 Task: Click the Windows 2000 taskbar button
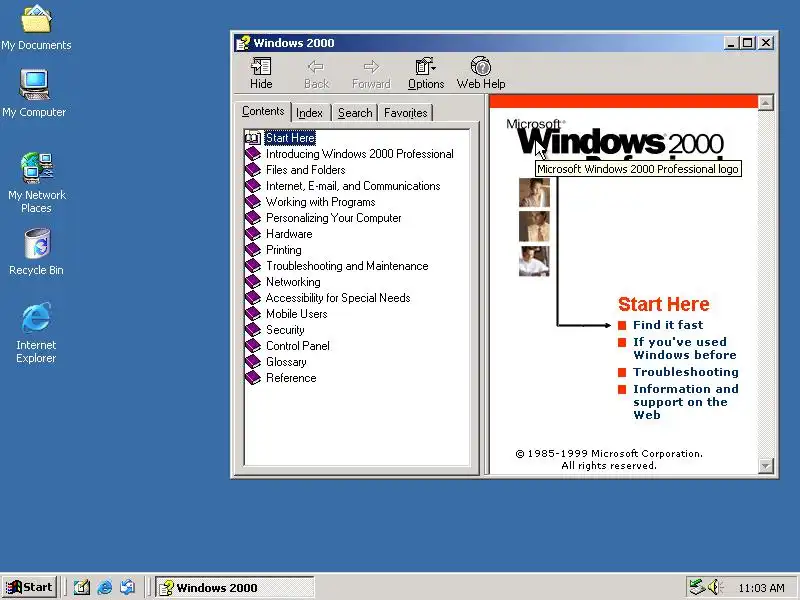point(235,588)
